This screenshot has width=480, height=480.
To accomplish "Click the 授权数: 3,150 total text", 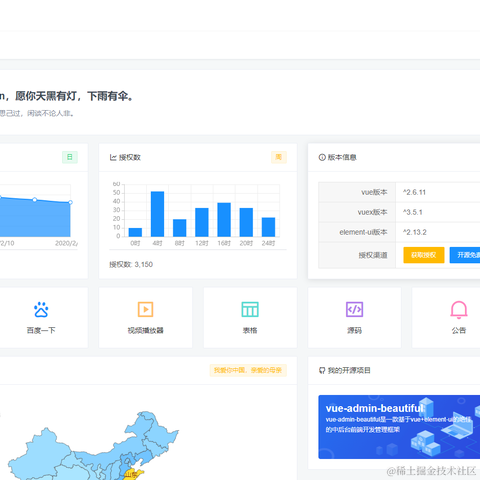I will point(131,265).
